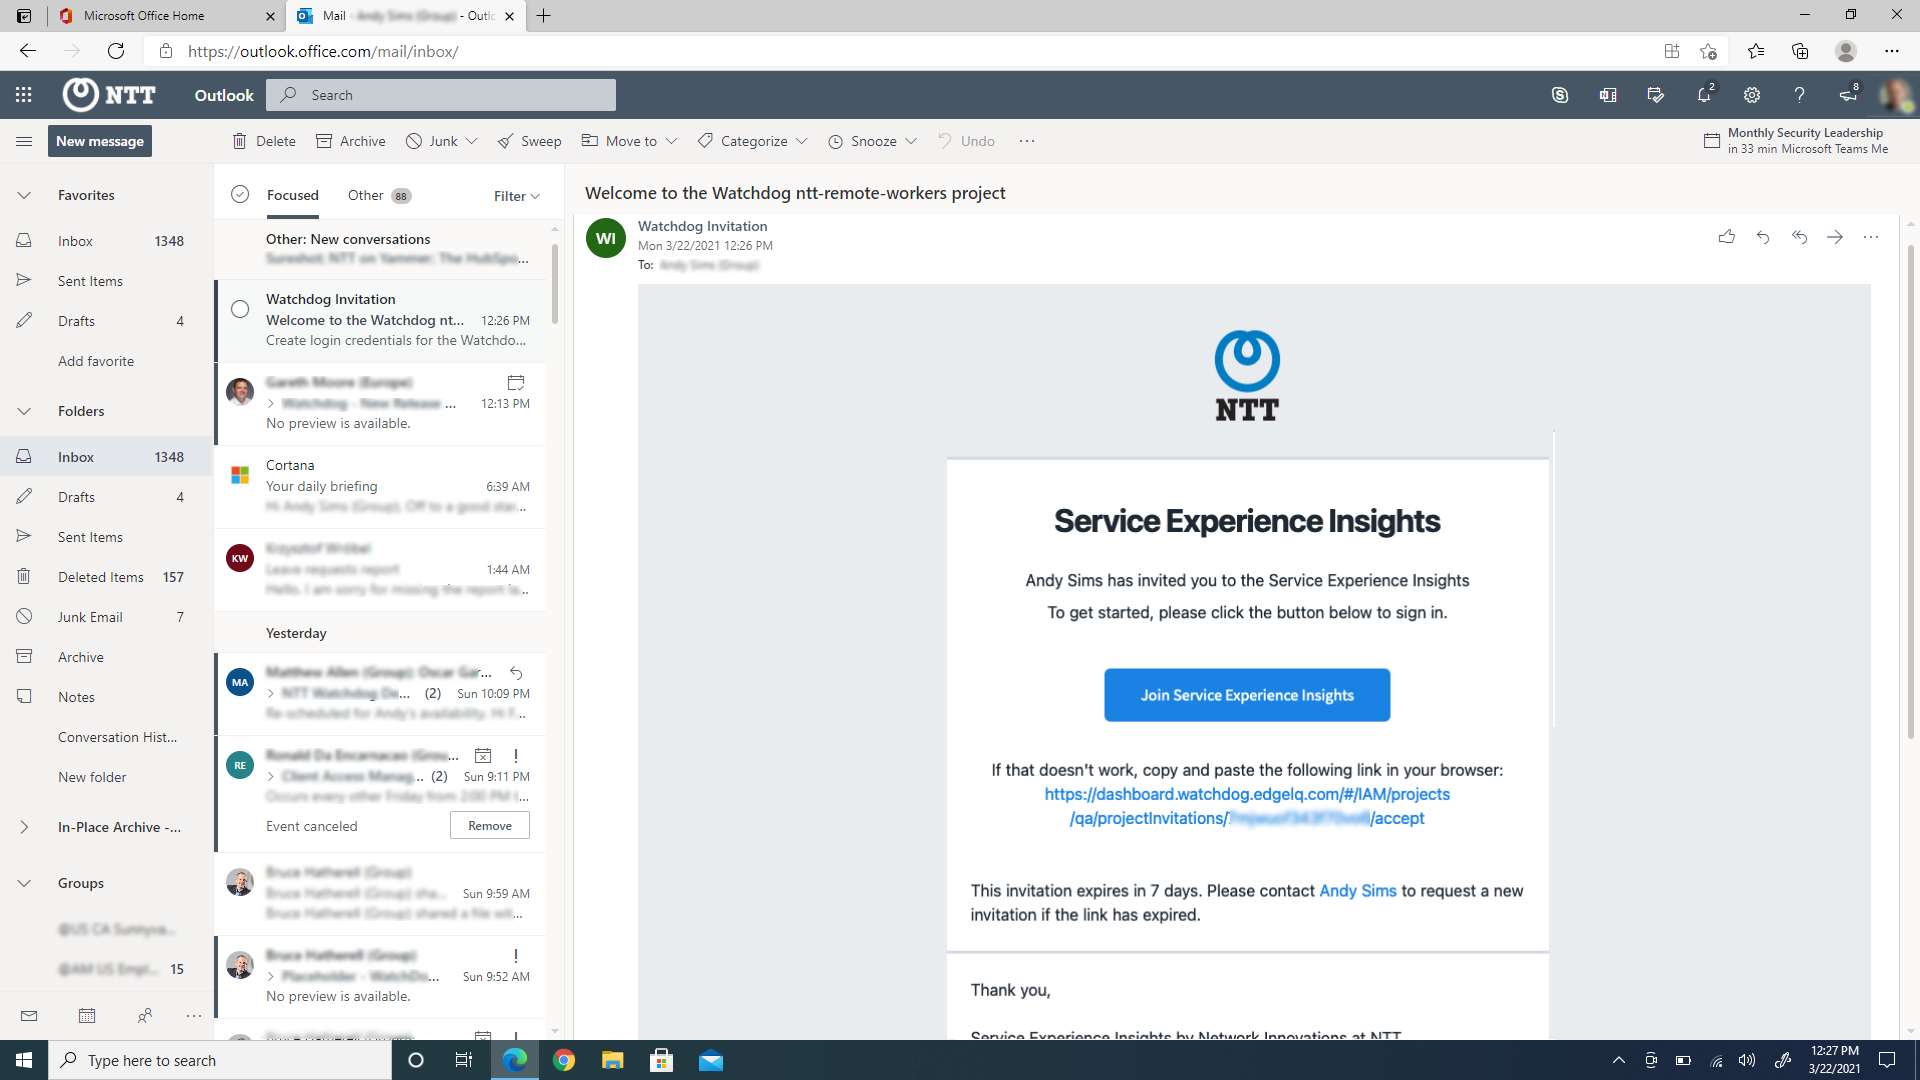1920x1080 pixels.
Task: Open the Junk dropdown arrow
Action: click(x=472, y=141)
